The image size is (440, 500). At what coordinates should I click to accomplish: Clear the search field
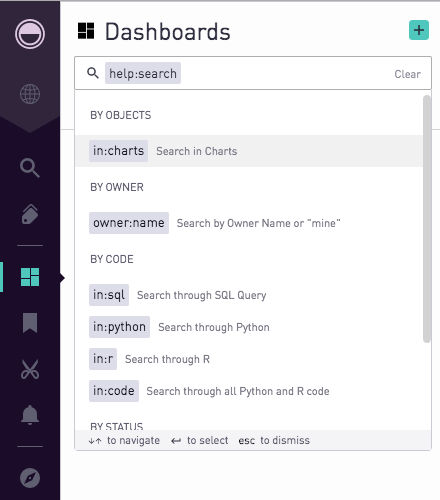(407, 74)
